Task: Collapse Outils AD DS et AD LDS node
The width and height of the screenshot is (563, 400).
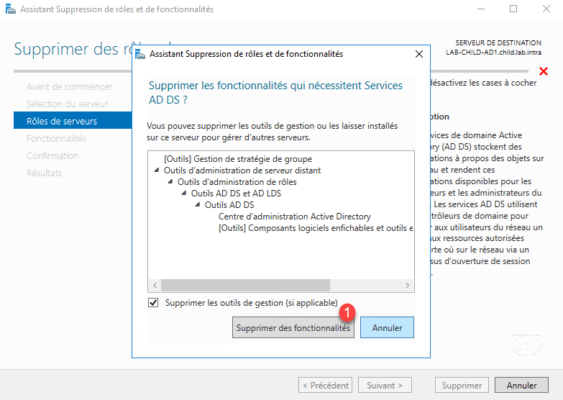Action: coord(184,193)
